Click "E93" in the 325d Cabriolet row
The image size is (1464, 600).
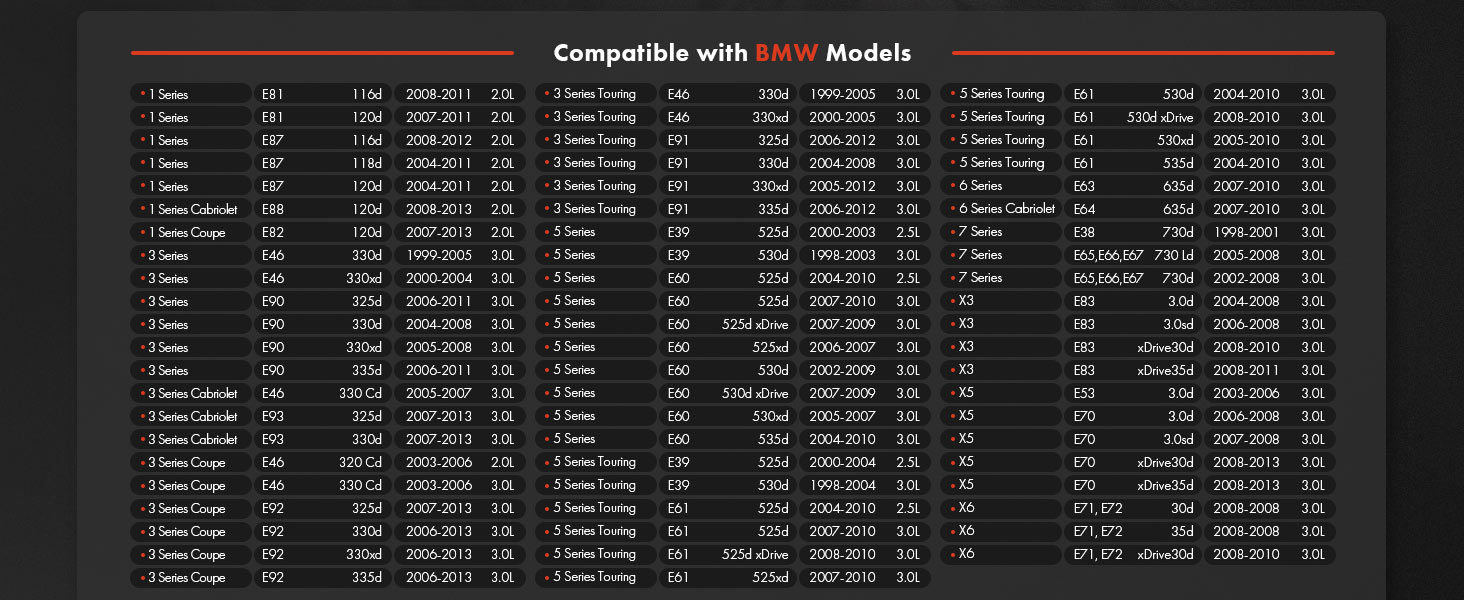coord(273,416)
